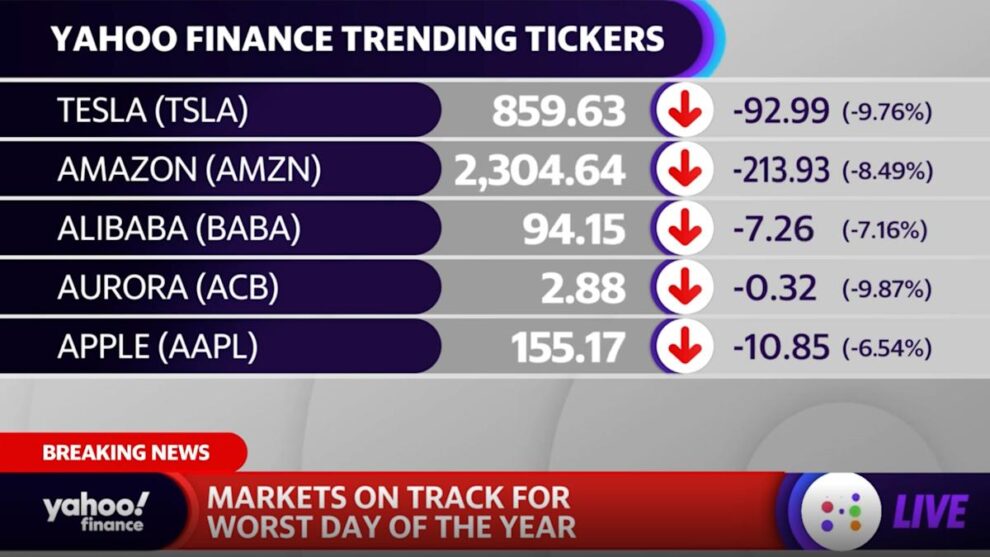Image resolution: width=990 pixels, height=557 pixels.
Task: Click Tesla's red down arrow icon
Action: coord(684,111)
